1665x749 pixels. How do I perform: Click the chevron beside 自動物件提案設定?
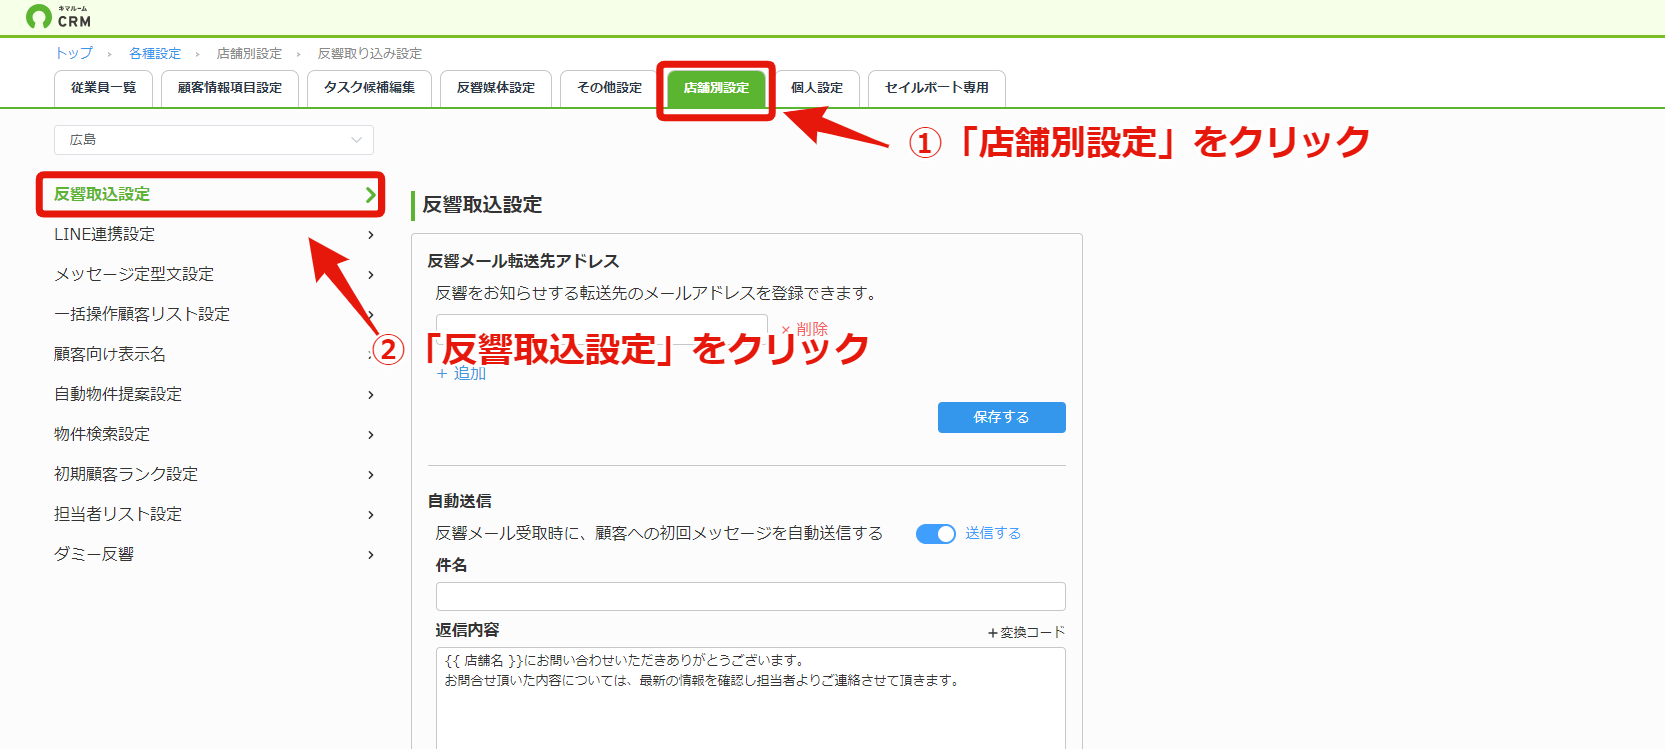click(371, 395)
